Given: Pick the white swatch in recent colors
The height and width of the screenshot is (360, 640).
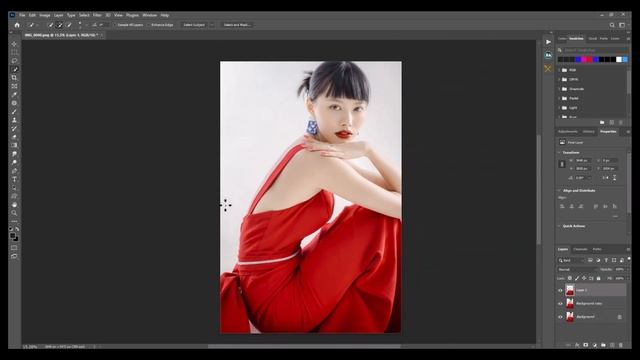Looking at the screenshot, I should (x=619, y=60).
